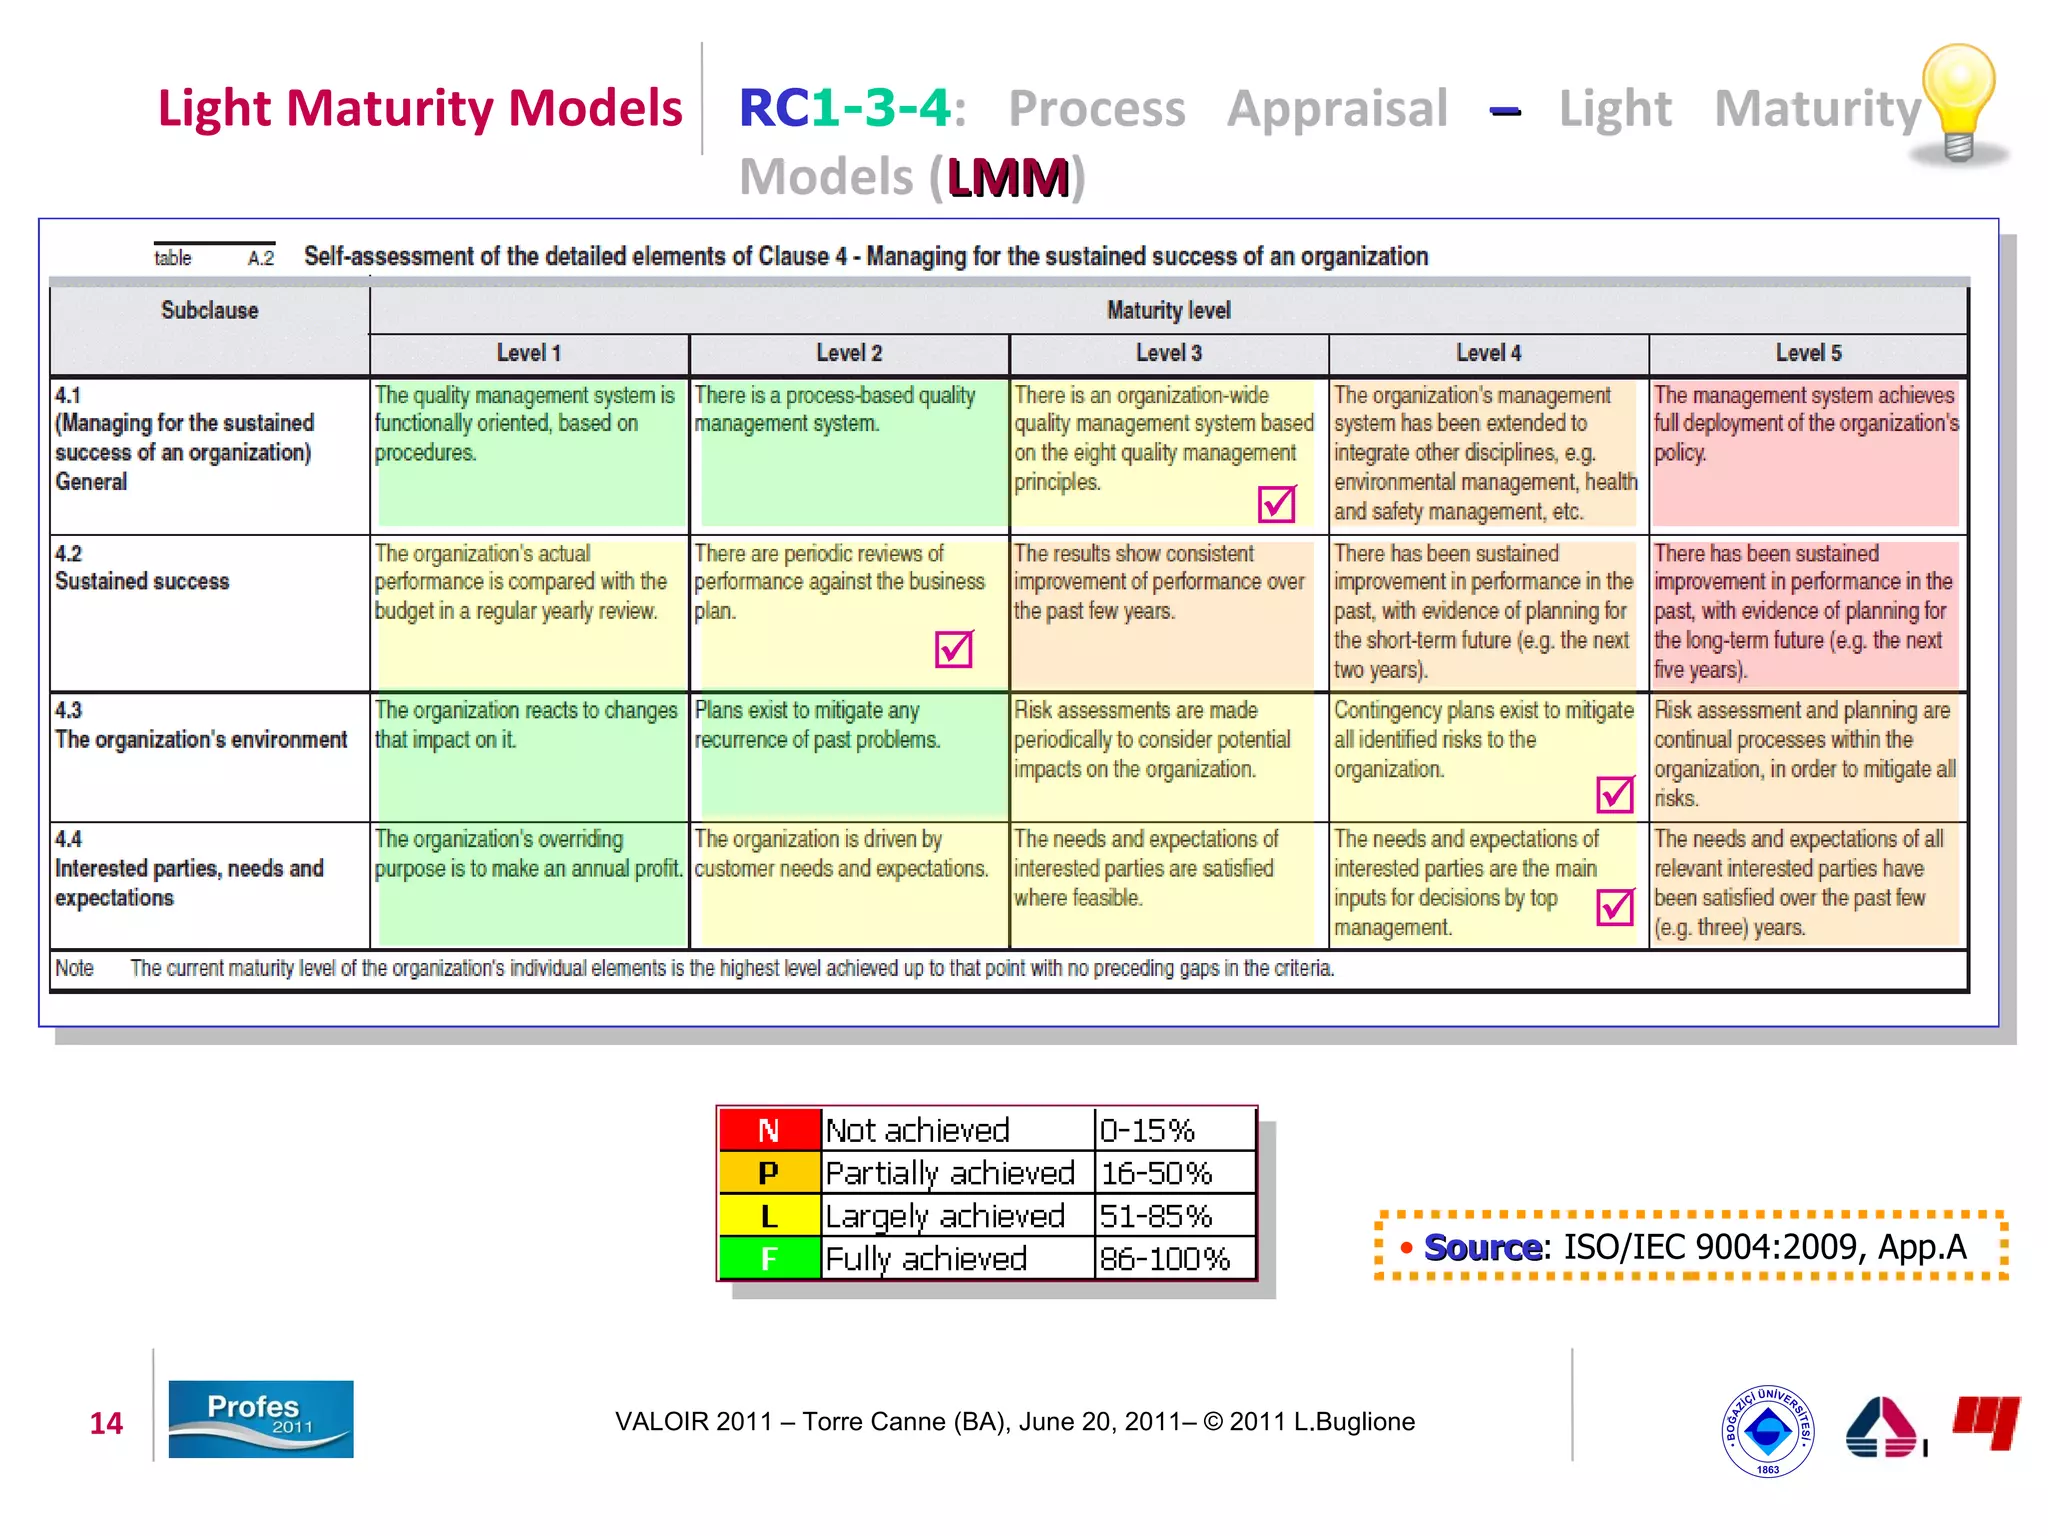Click the 'Level 5' column header
Screen dimensions: 2048x1536
click(1808, 353)
